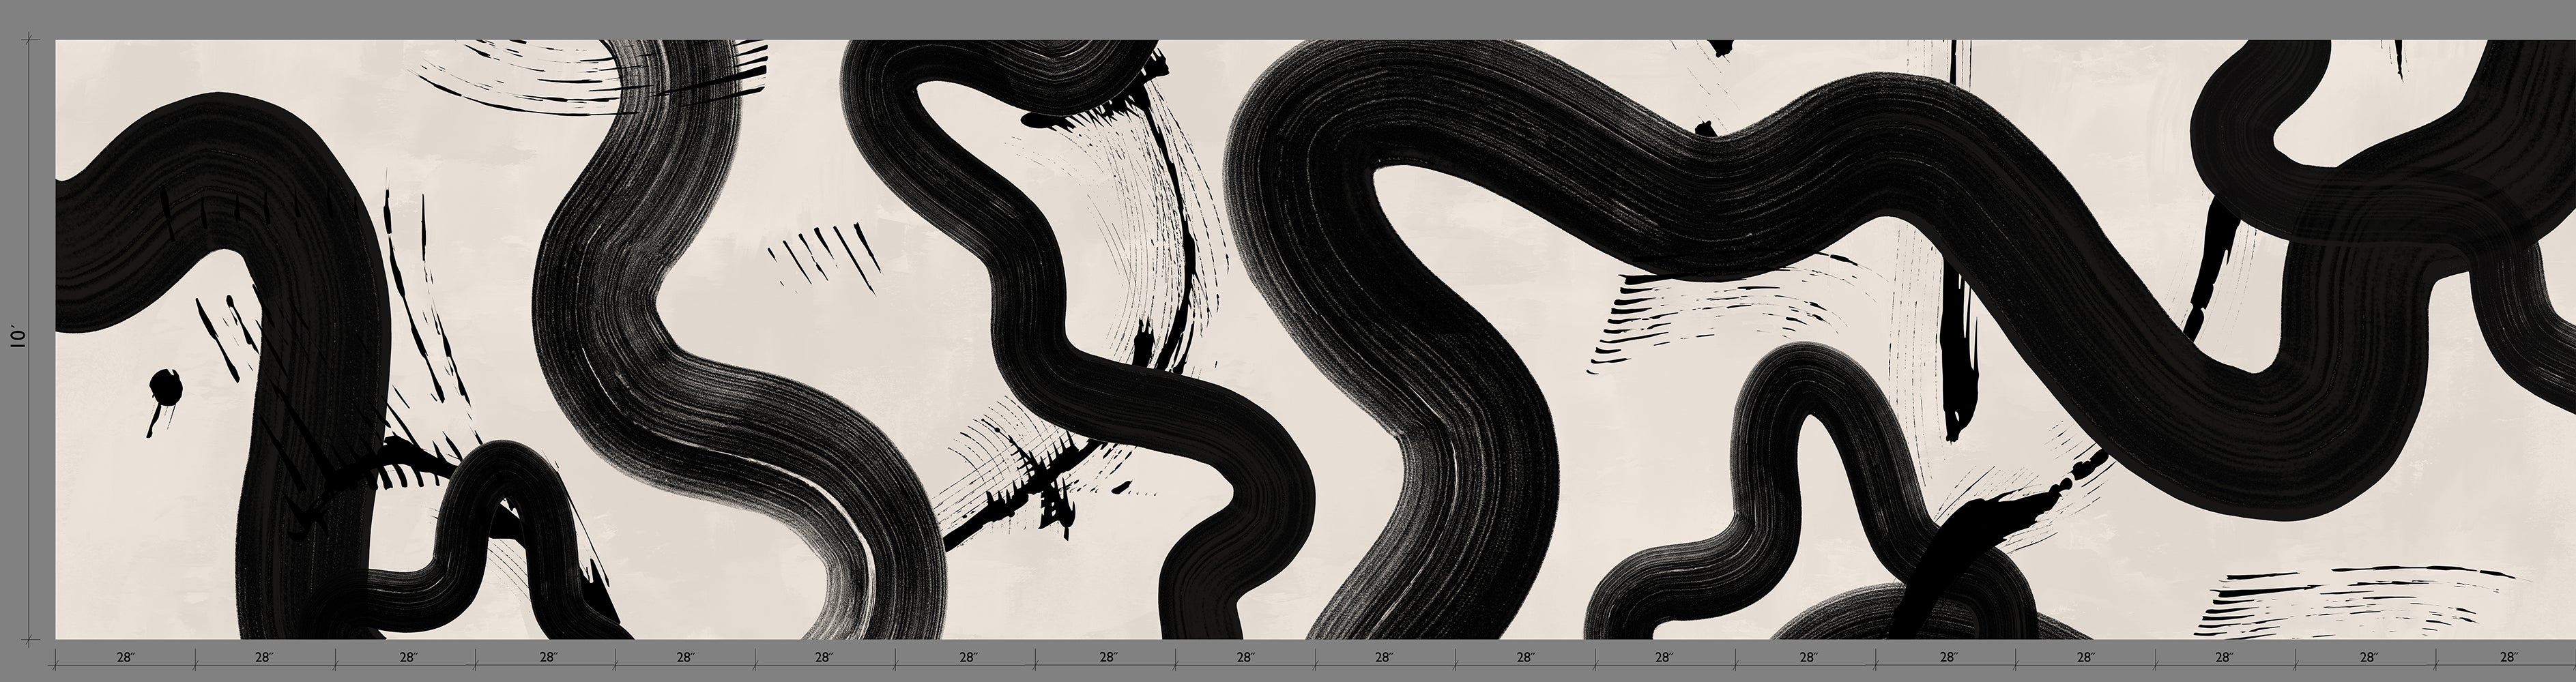
Task: Pick the fifth 28″ panel width label
Action: click(685, 658)
